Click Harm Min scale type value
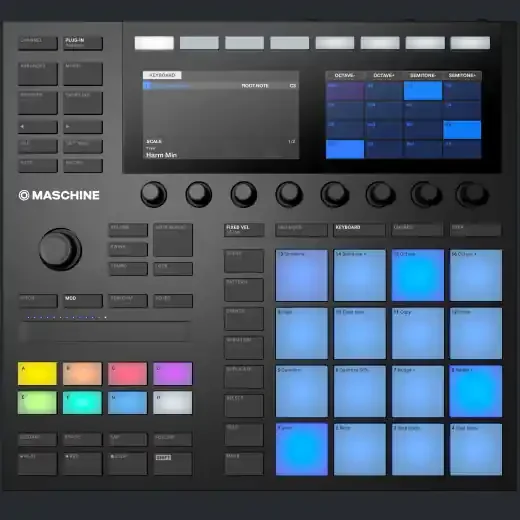This screenshot has height=520, width=520. (161, 155)
